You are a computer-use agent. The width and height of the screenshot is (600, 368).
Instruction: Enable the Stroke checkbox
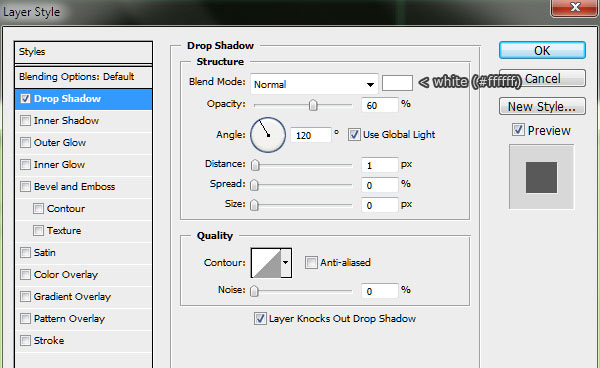point(25,340)
